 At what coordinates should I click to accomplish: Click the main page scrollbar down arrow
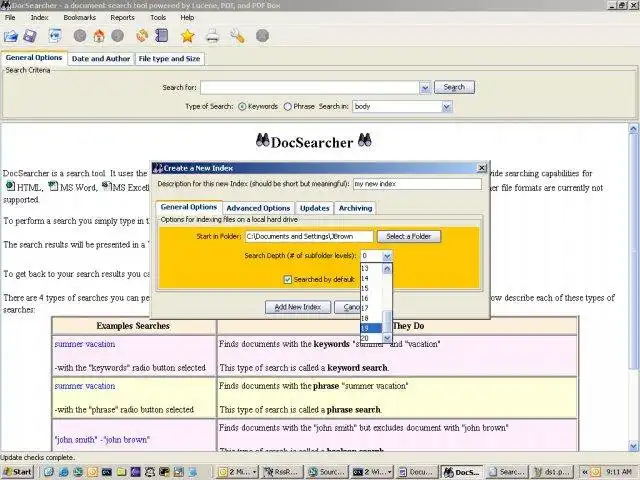(633, 446)
